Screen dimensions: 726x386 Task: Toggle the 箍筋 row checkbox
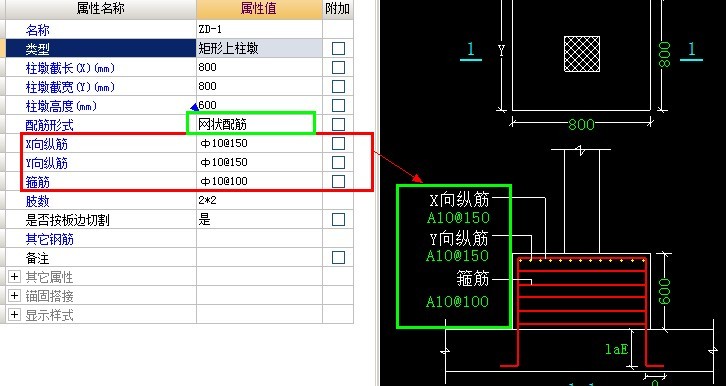point(338,181)
